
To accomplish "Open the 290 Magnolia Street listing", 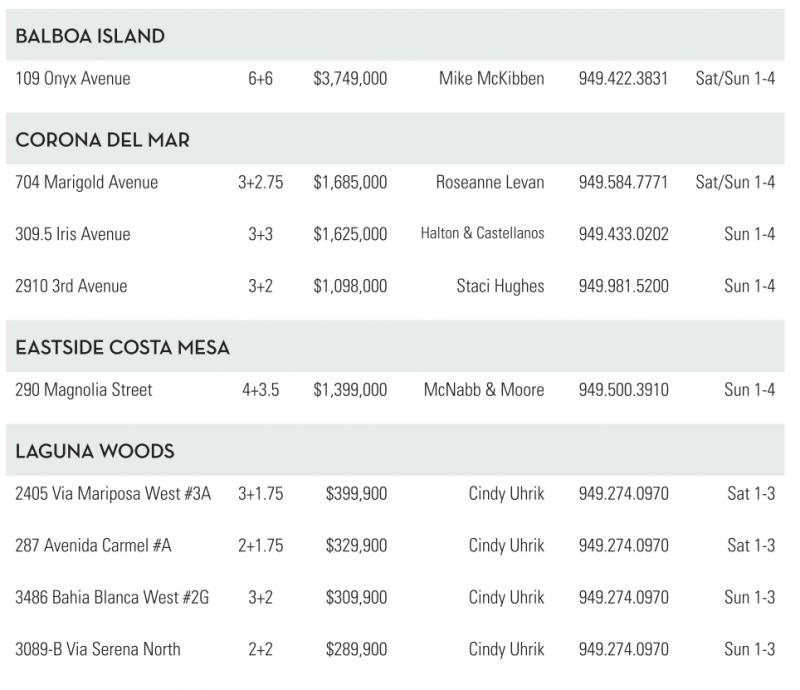I will click(84, 390).
